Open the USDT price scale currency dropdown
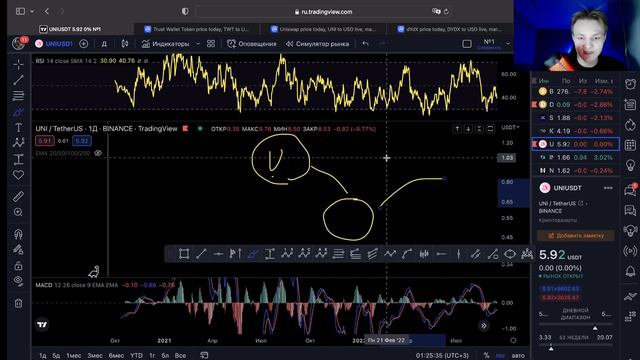 click(511, 128)
